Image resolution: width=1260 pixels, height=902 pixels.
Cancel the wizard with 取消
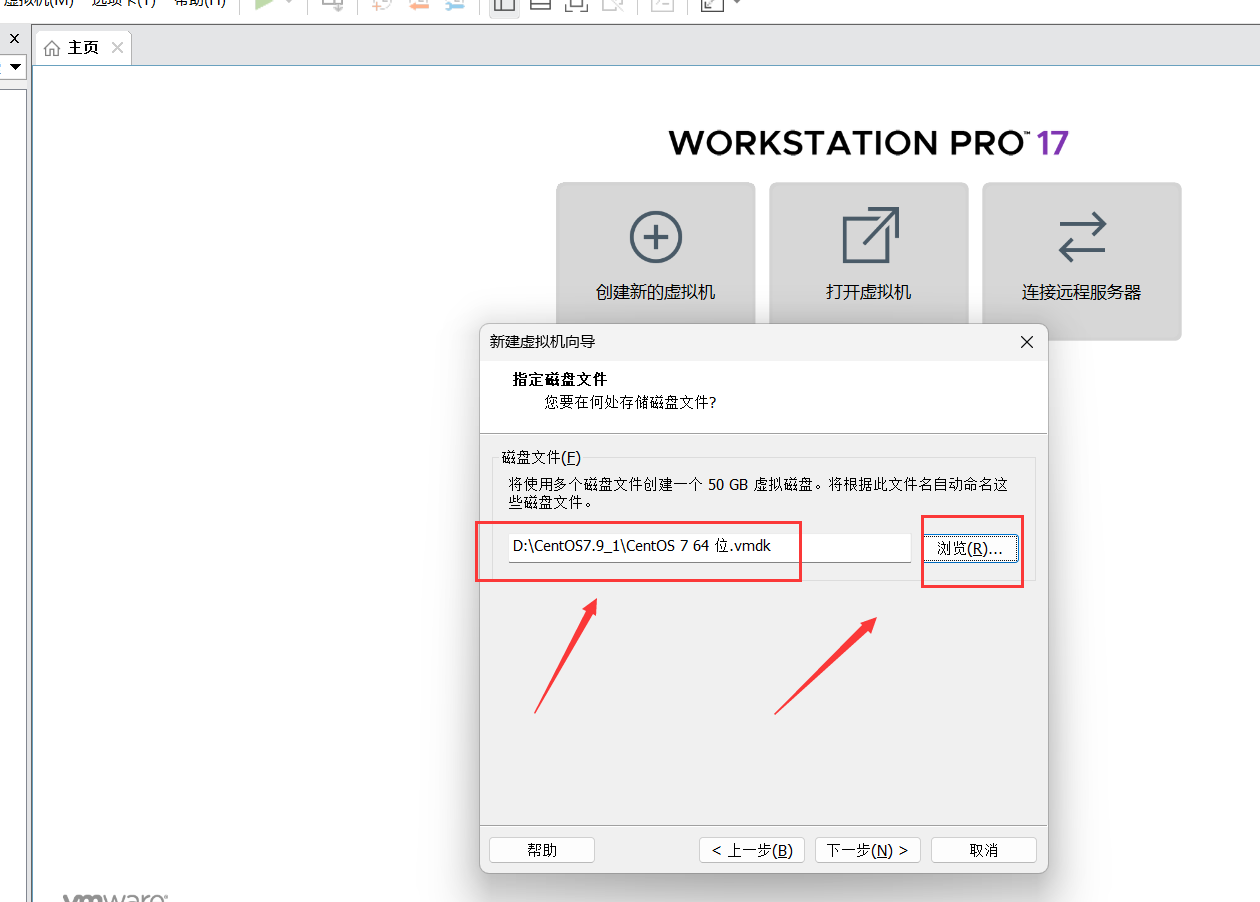tap(984, 850)
